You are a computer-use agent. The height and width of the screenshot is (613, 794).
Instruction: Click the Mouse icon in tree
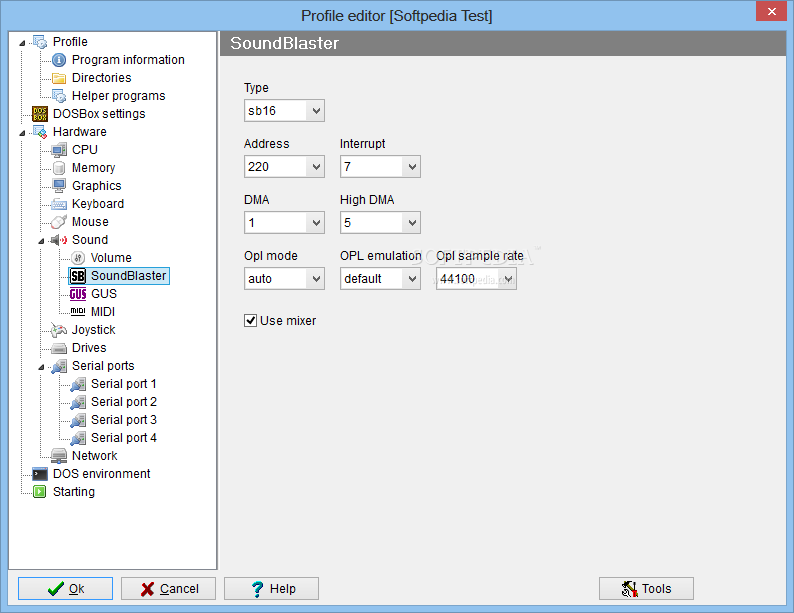(59, 222)
